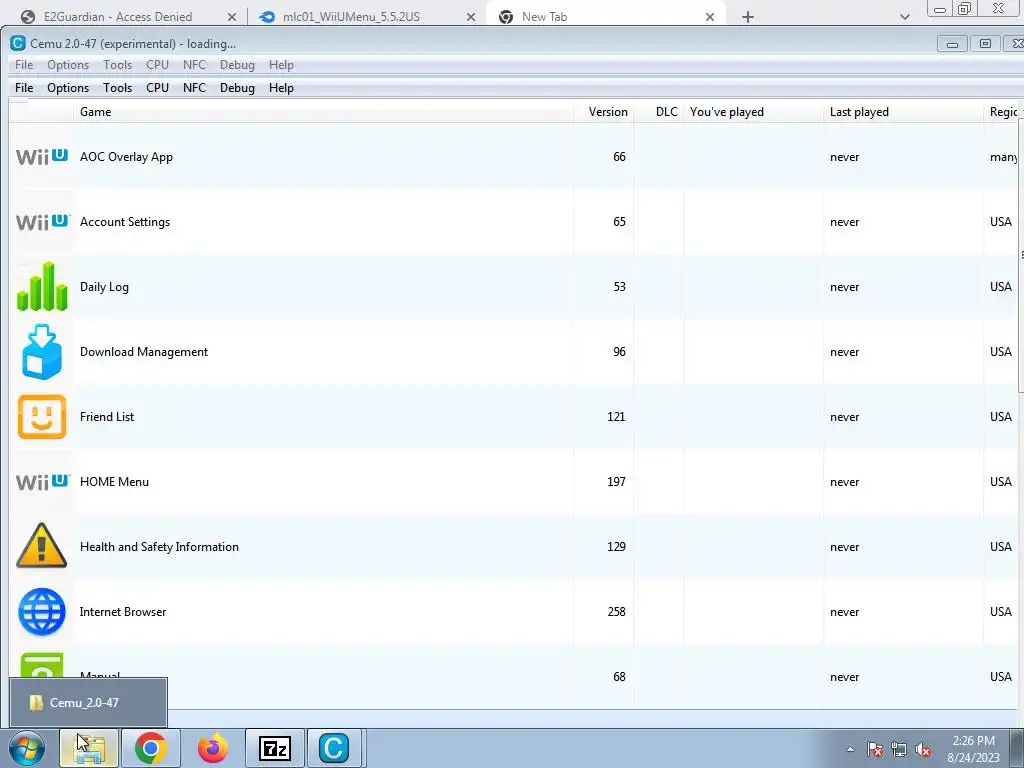This screenshot has width=1024, height=768.
Task: Close the E2Guardian tab
Action: [x=232, y=17]
